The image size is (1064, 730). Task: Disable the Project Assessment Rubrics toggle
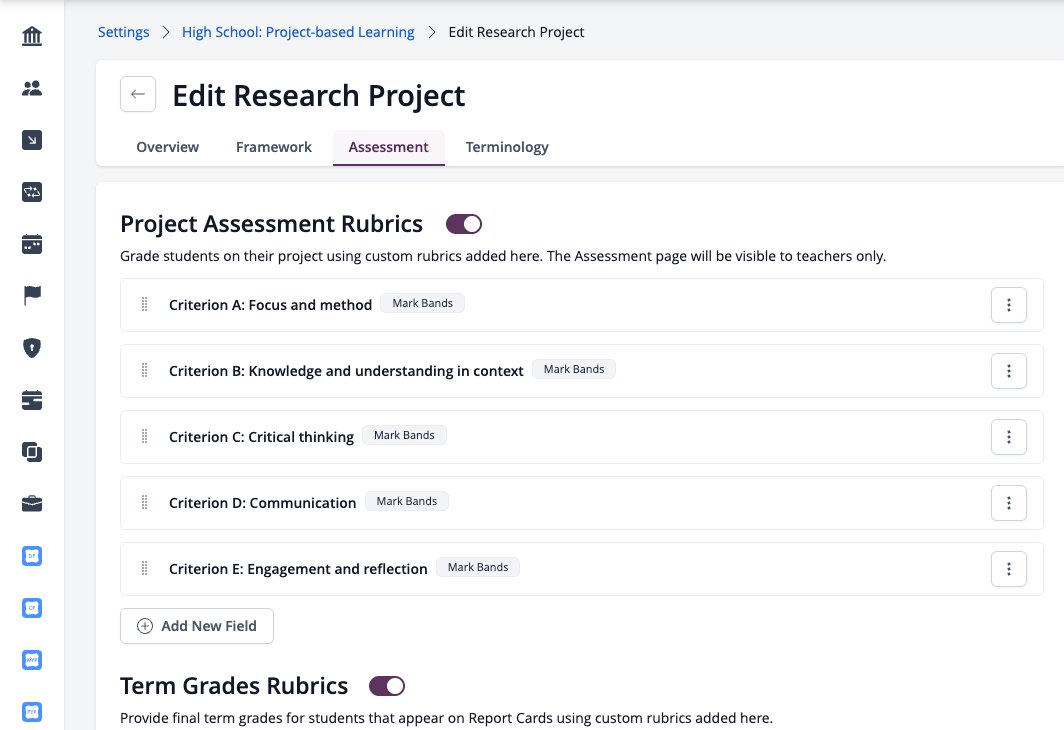point(463,224)
